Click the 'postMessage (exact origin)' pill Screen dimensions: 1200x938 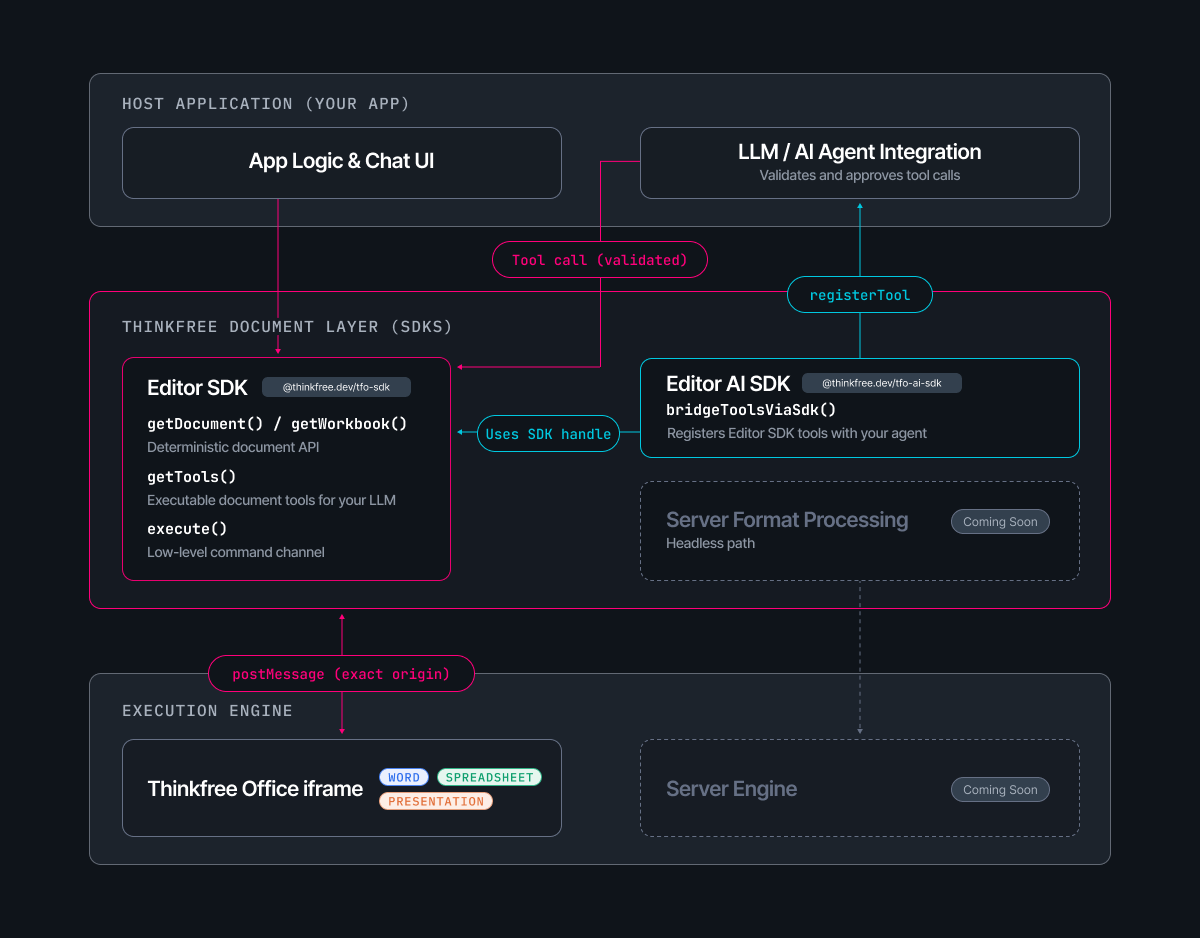[x=341, y=674]
